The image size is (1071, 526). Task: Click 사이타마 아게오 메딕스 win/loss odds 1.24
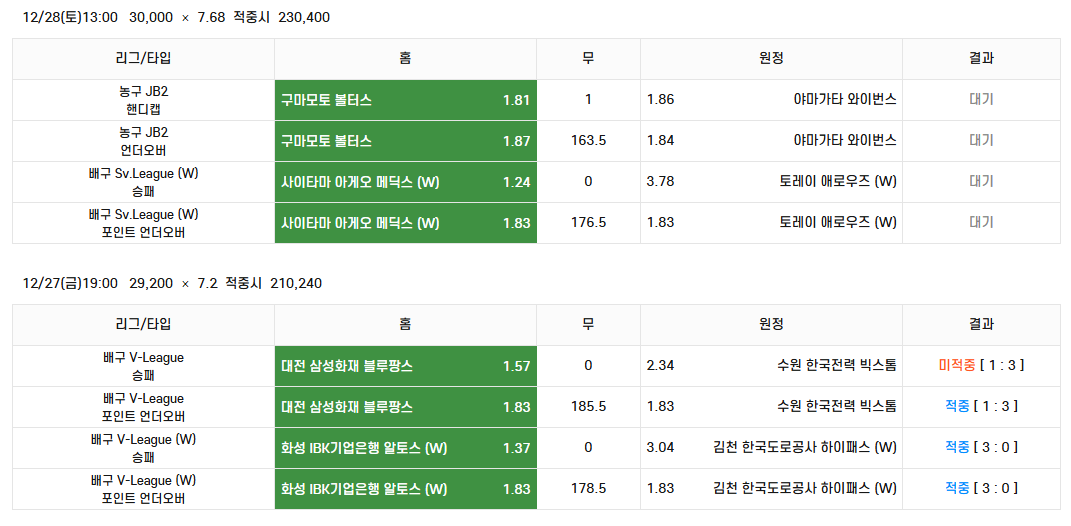406,182
